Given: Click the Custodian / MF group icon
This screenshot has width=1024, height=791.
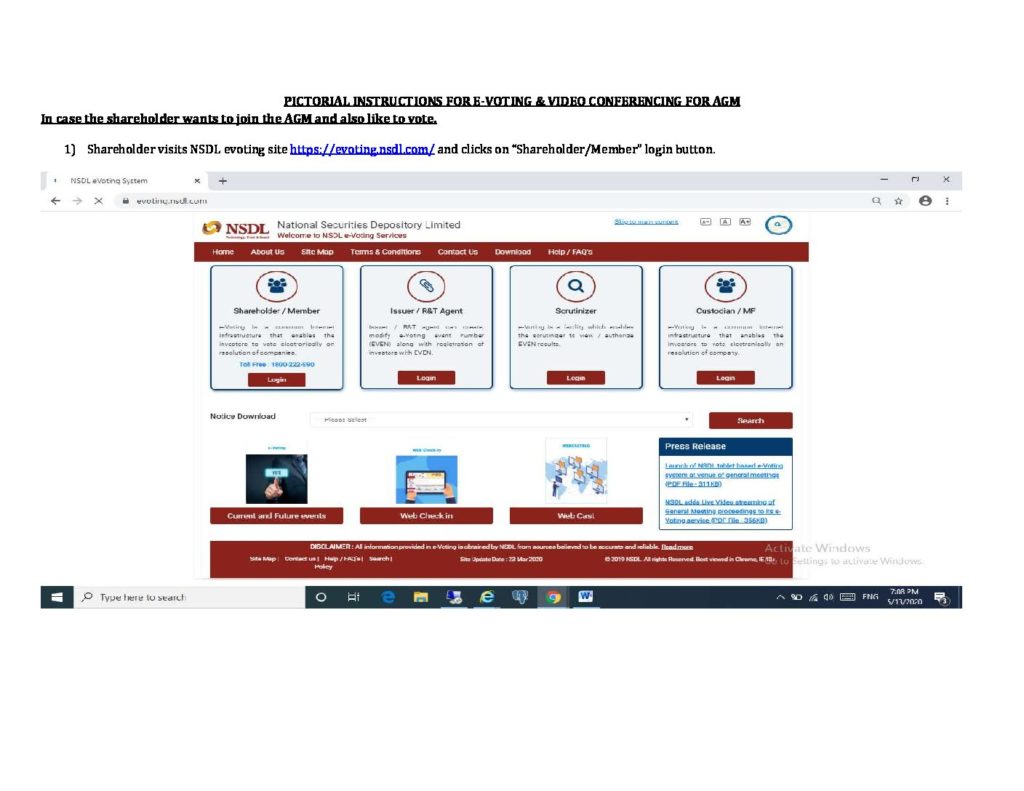Looking at the screenshot, I should (x=726, y=285).
